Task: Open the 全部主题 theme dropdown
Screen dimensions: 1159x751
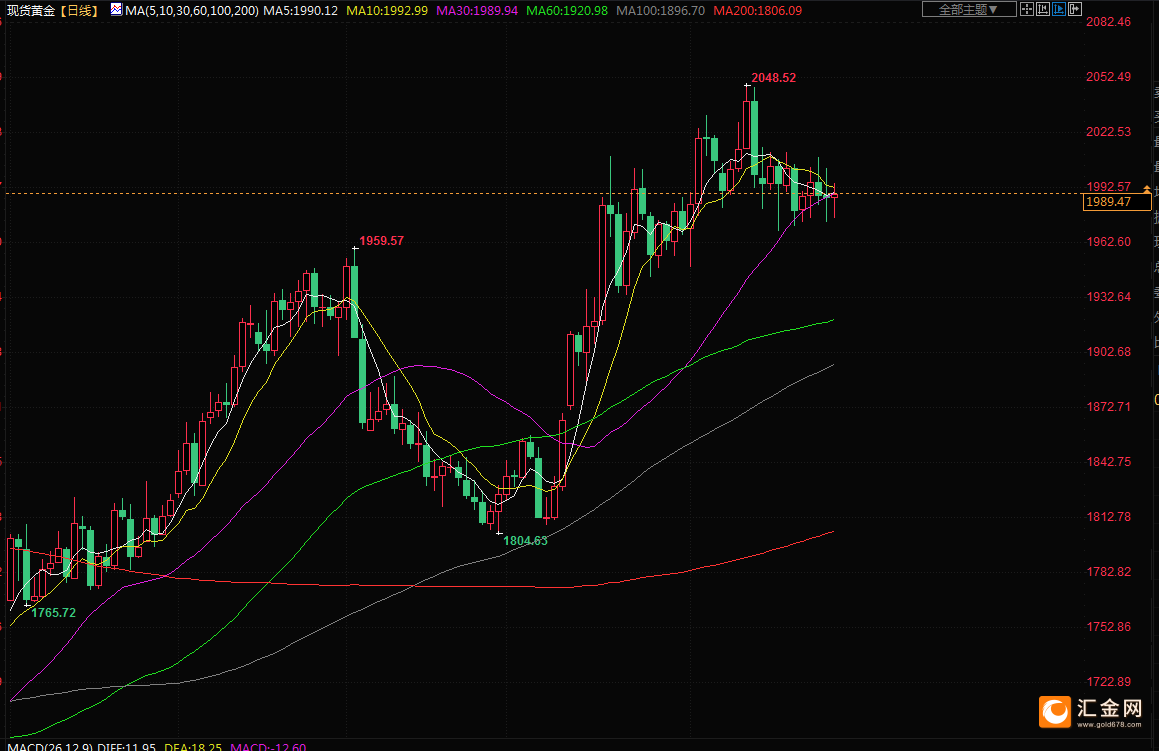Action: tap(968, 9)
